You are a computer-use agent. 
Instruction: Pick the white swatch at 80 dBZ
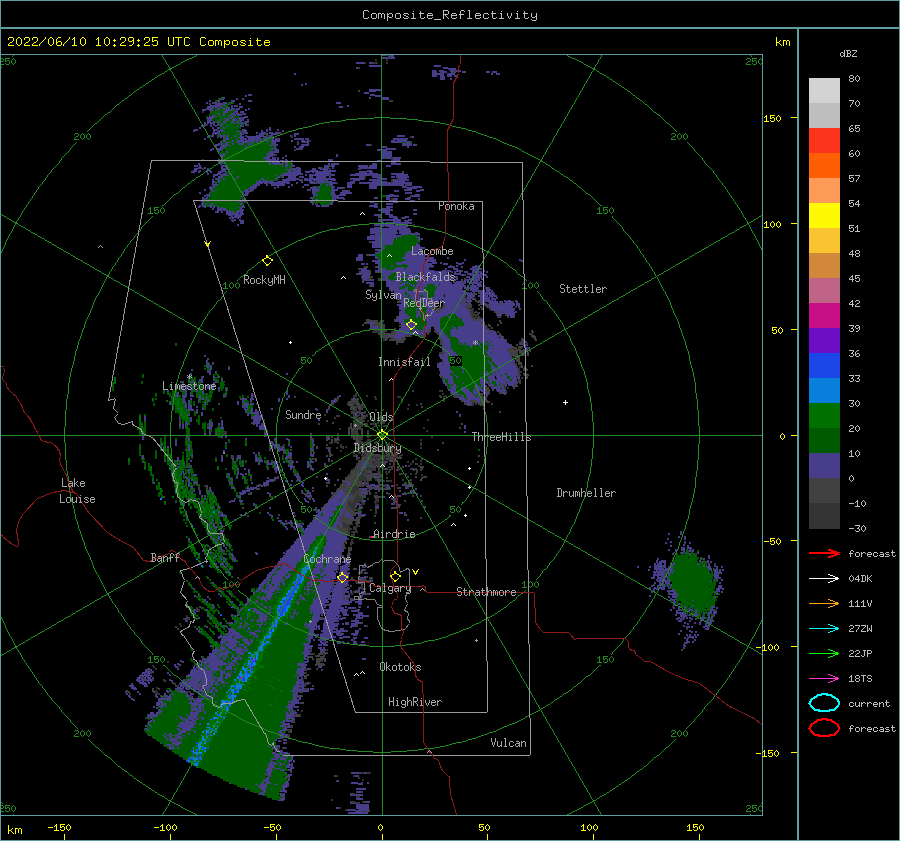coord(824,91)
